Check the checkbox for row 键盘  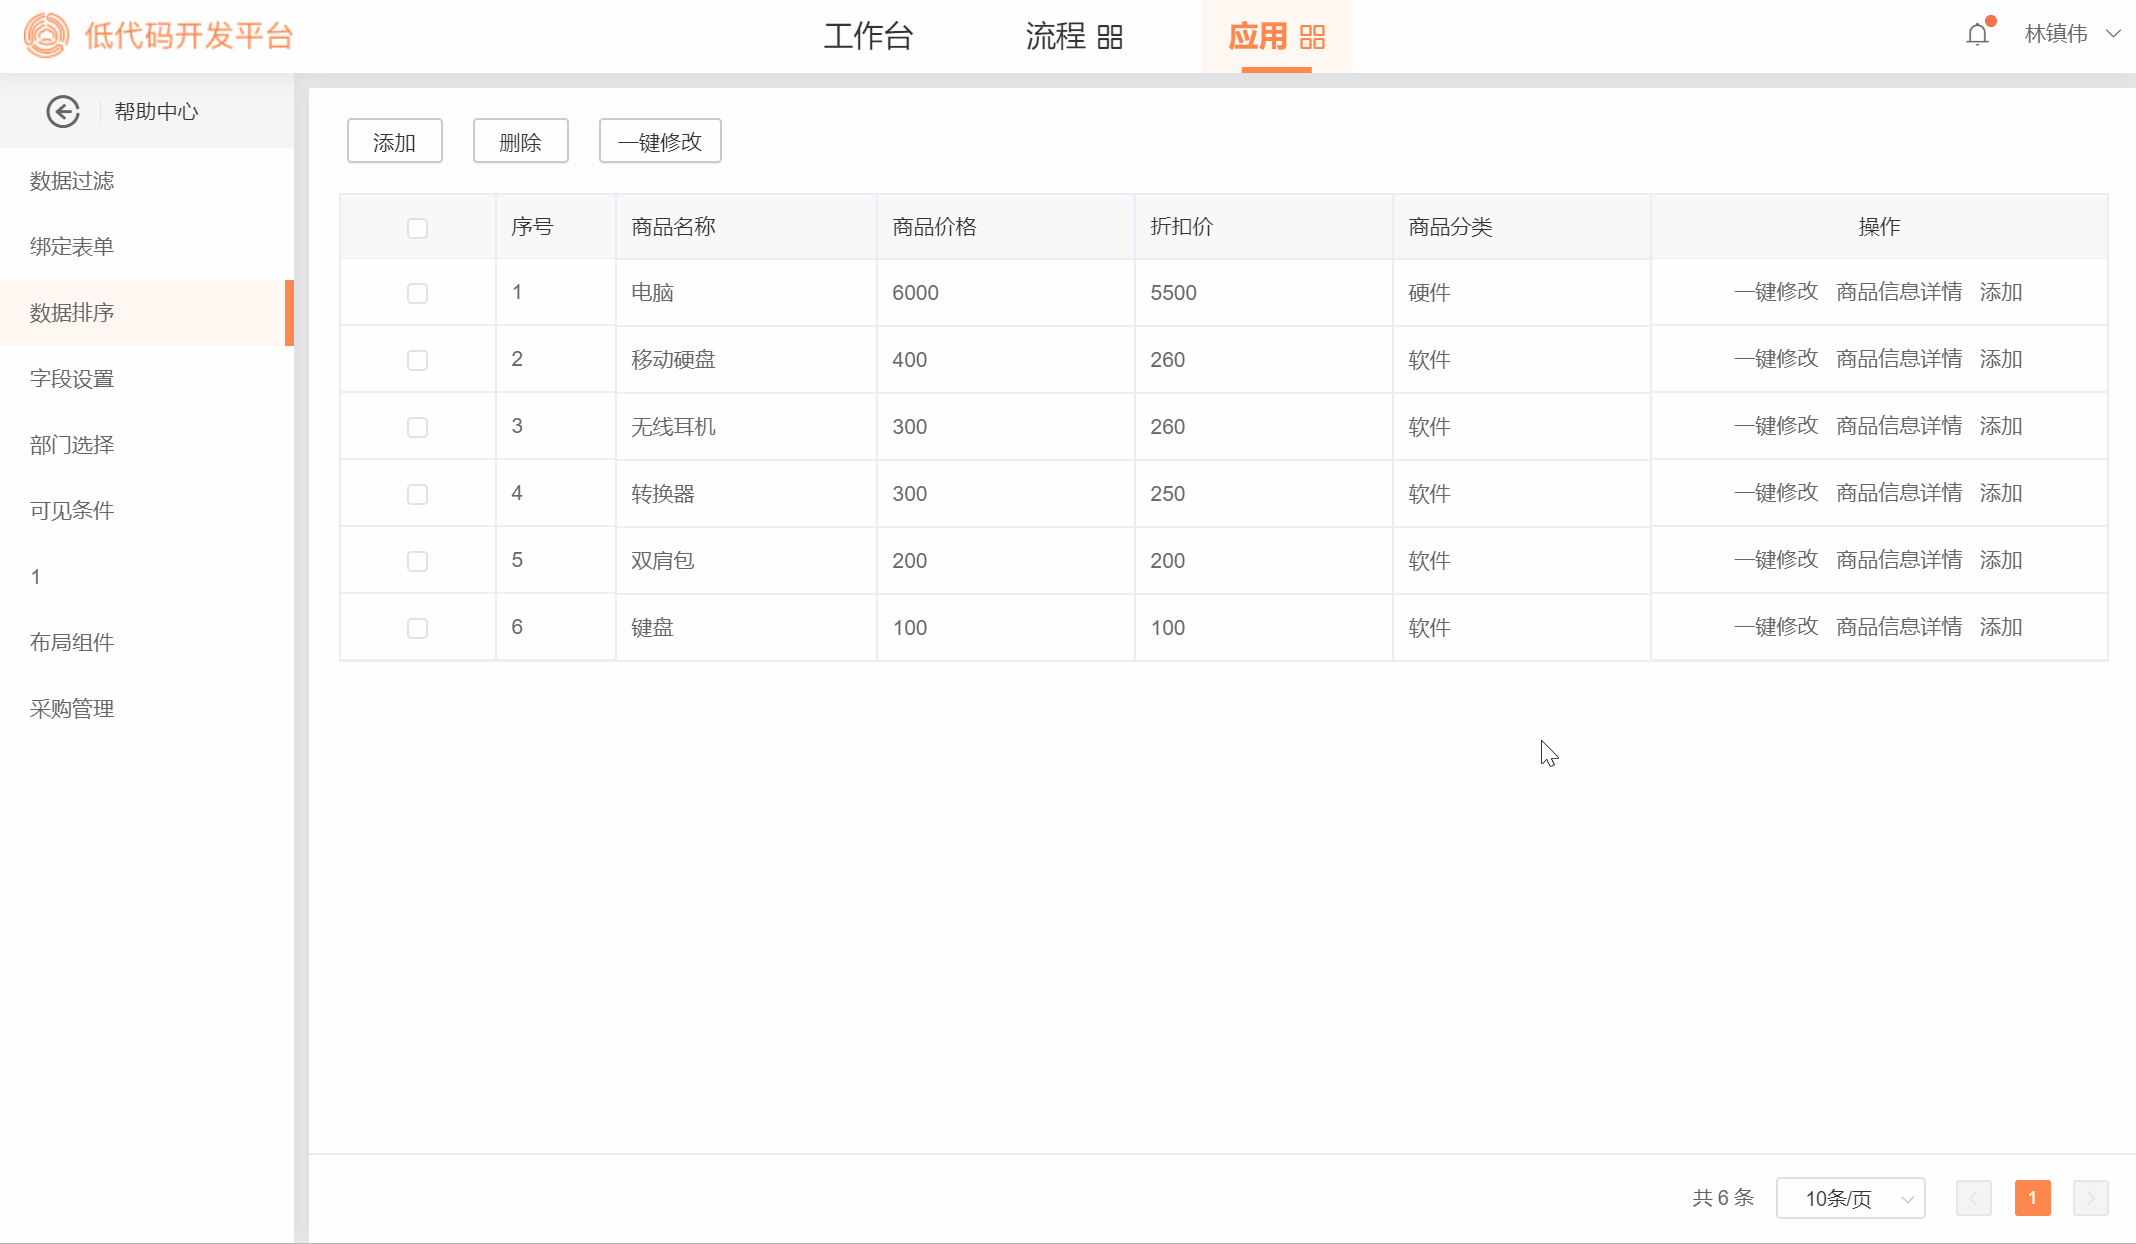coord(417,628)
